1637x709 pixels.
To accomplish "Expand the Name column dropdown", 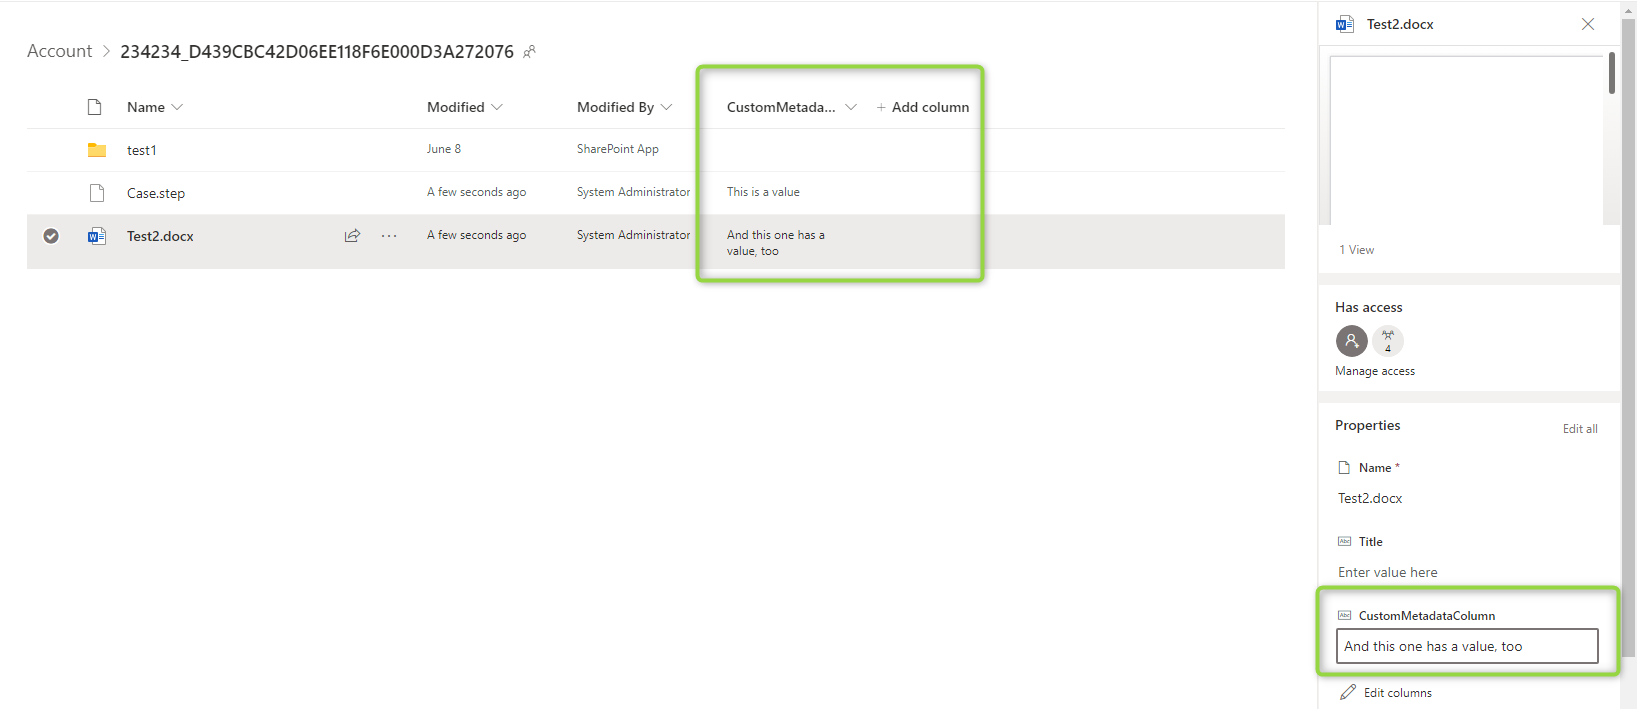I will click(x=177, y=107).
